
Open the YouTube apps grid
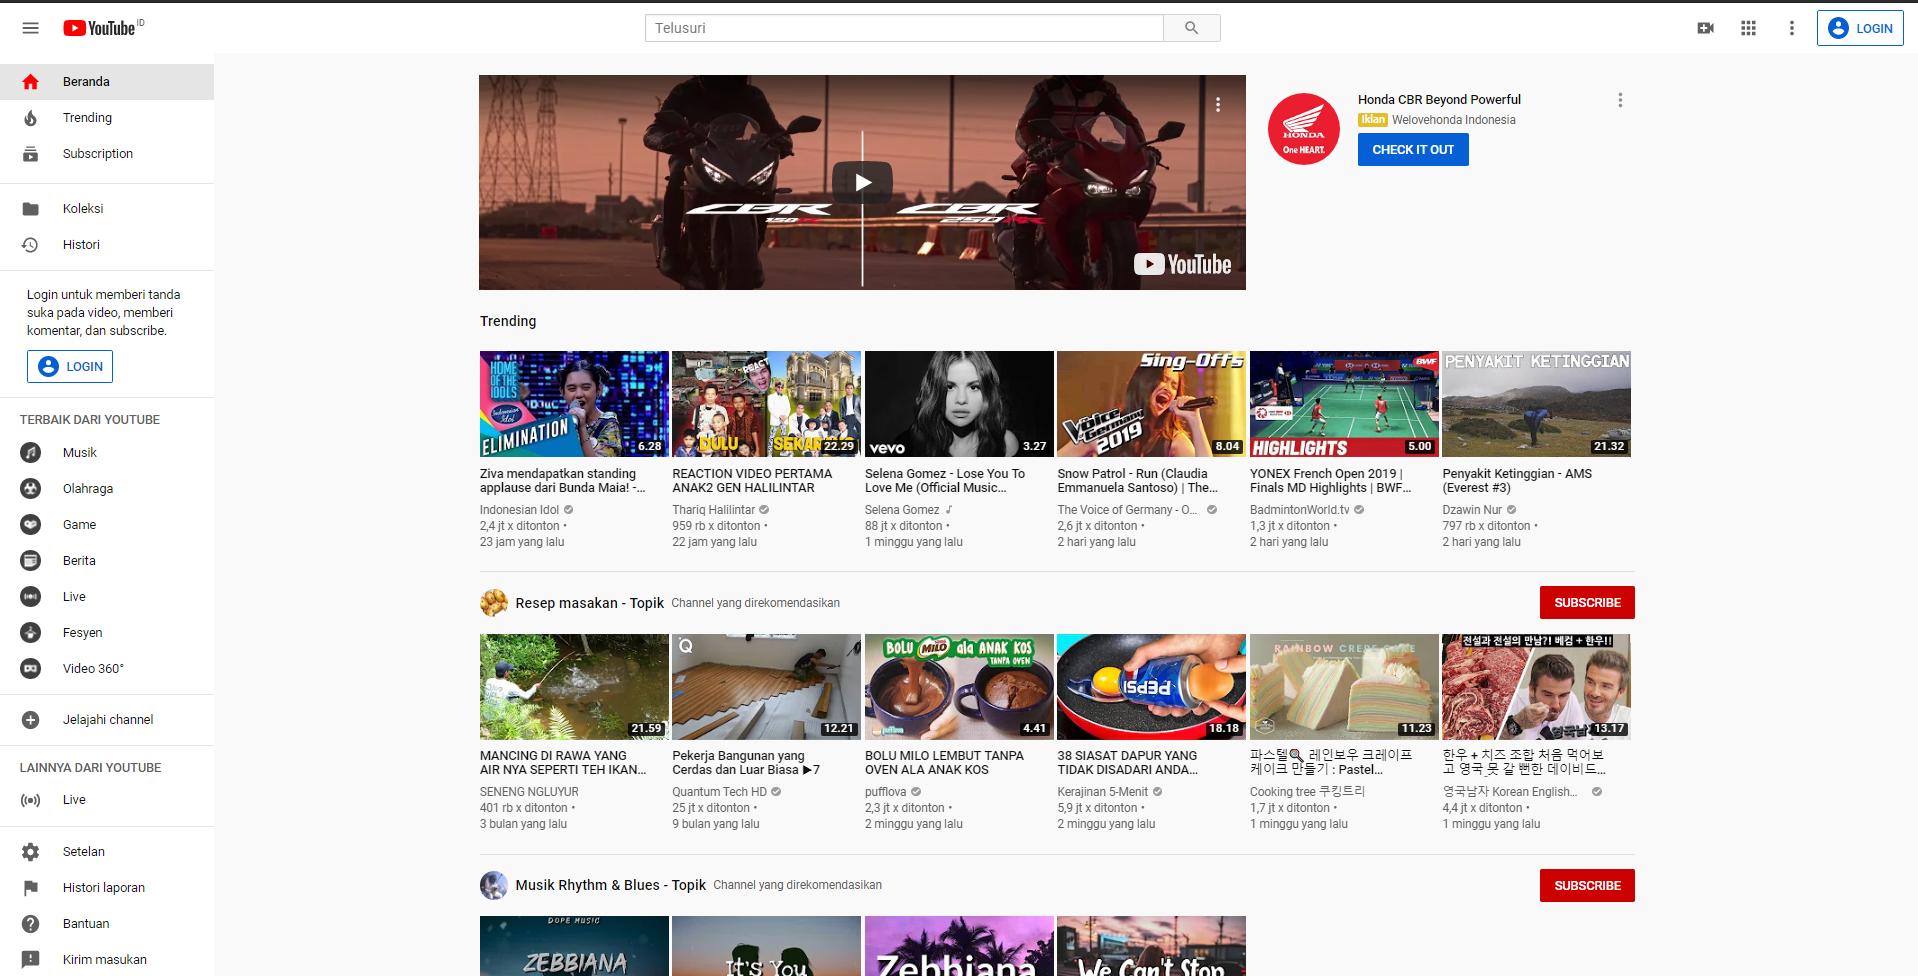(x=1748, y=28)
